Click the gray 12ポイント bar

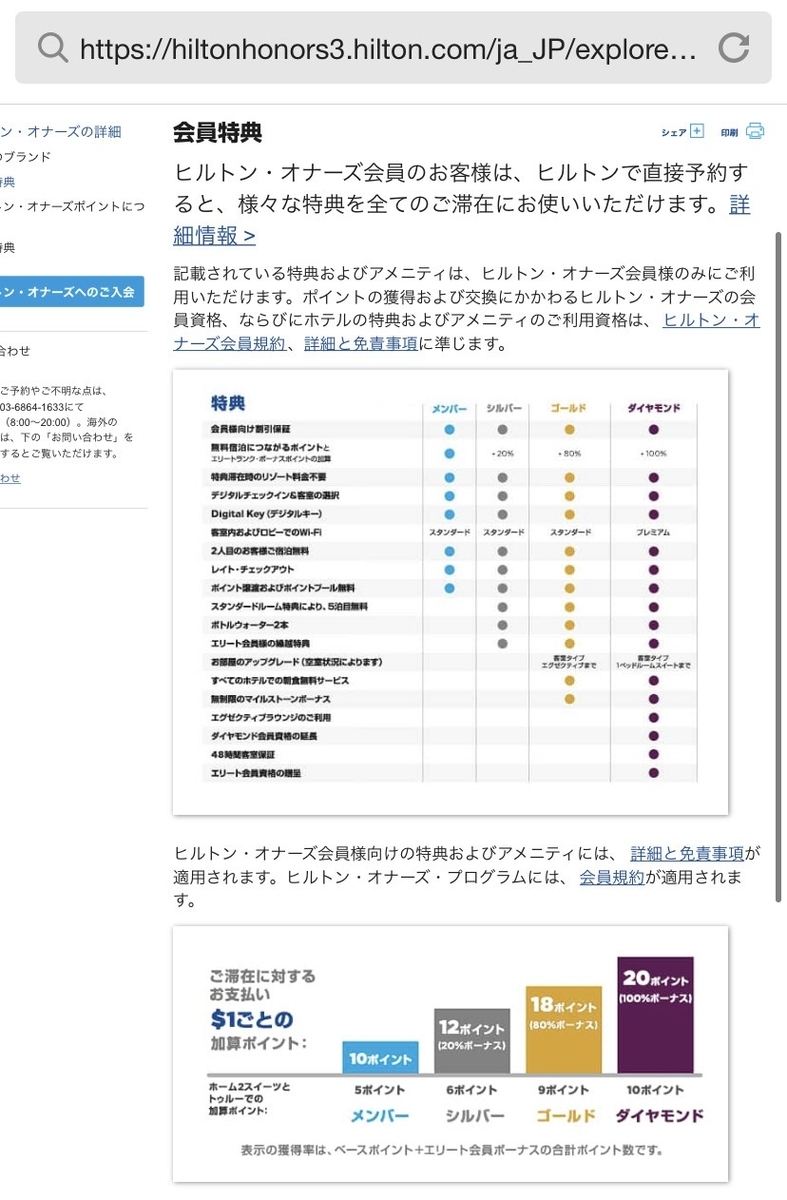point(472,1041)
